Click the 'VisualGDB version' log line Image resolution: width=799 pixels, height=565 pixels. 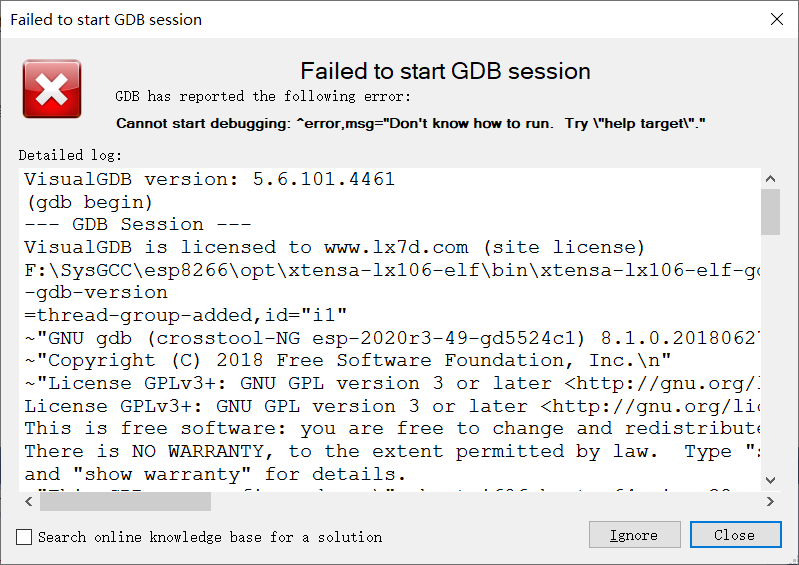click(x=209, y=180)
